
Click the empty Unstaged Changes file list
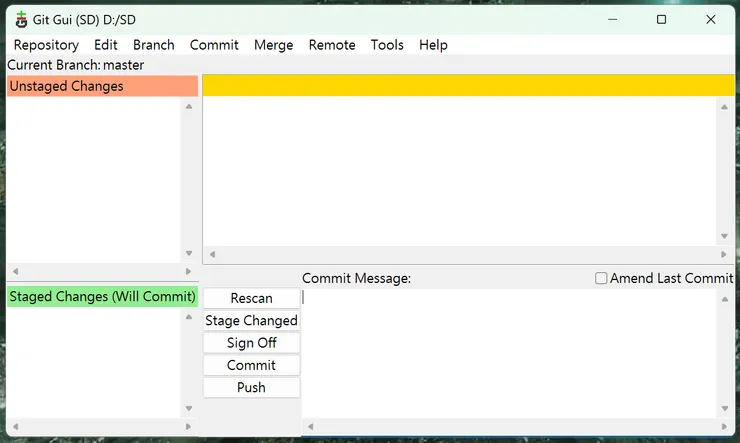(x=93, y=179)
